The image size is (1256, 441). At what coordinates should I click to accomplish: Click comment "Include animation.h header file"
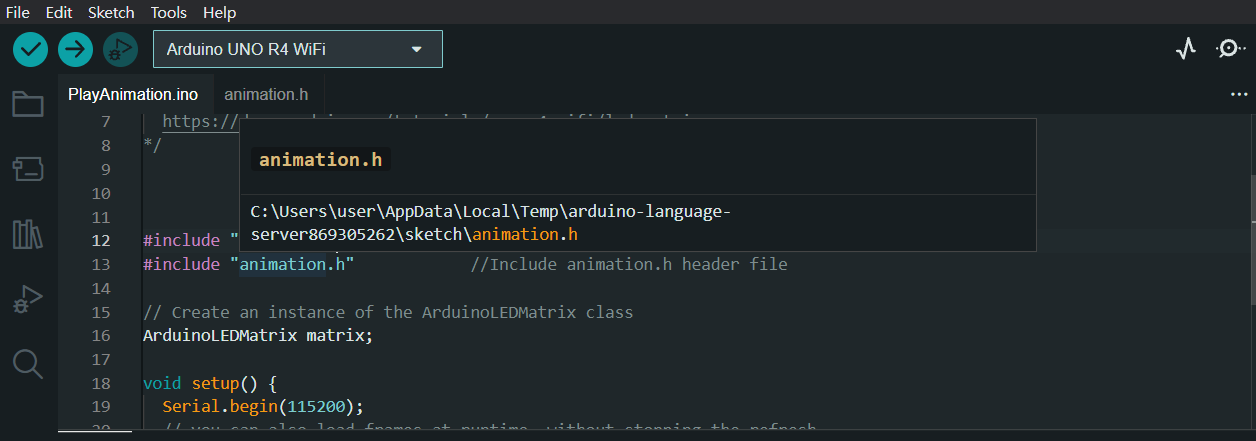[x=629, y=265]
